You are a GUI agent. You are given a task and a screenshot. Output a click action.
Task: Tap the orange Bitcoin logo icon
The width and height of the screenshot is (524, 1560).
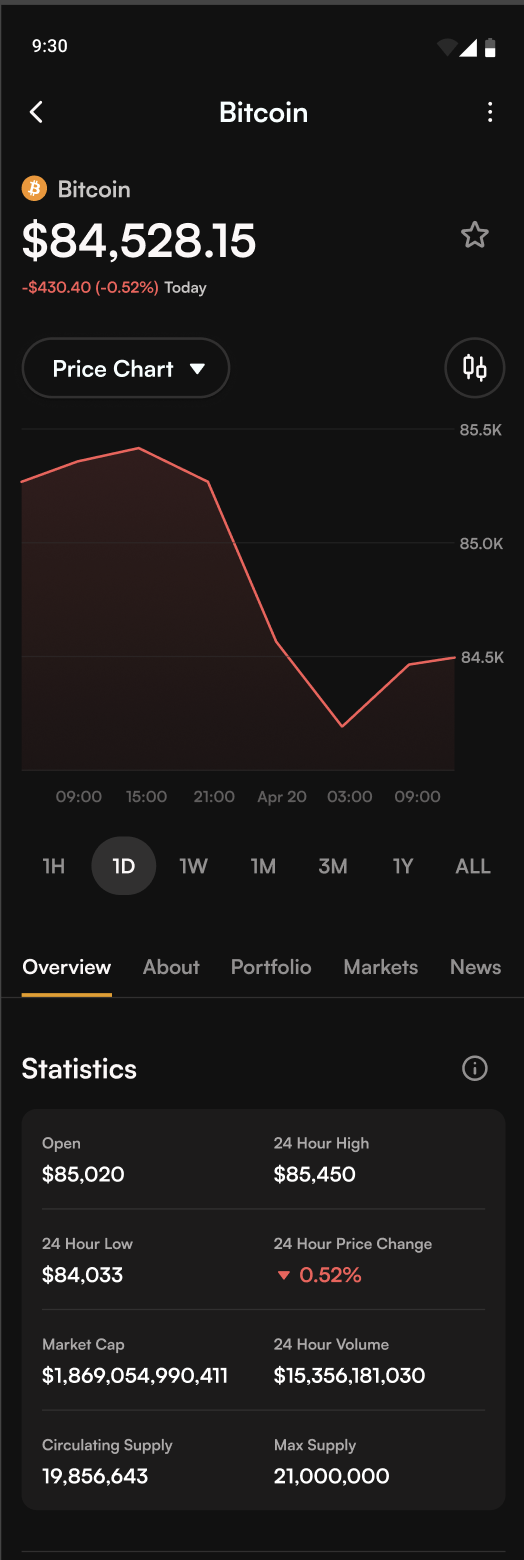tap(34, 189)
